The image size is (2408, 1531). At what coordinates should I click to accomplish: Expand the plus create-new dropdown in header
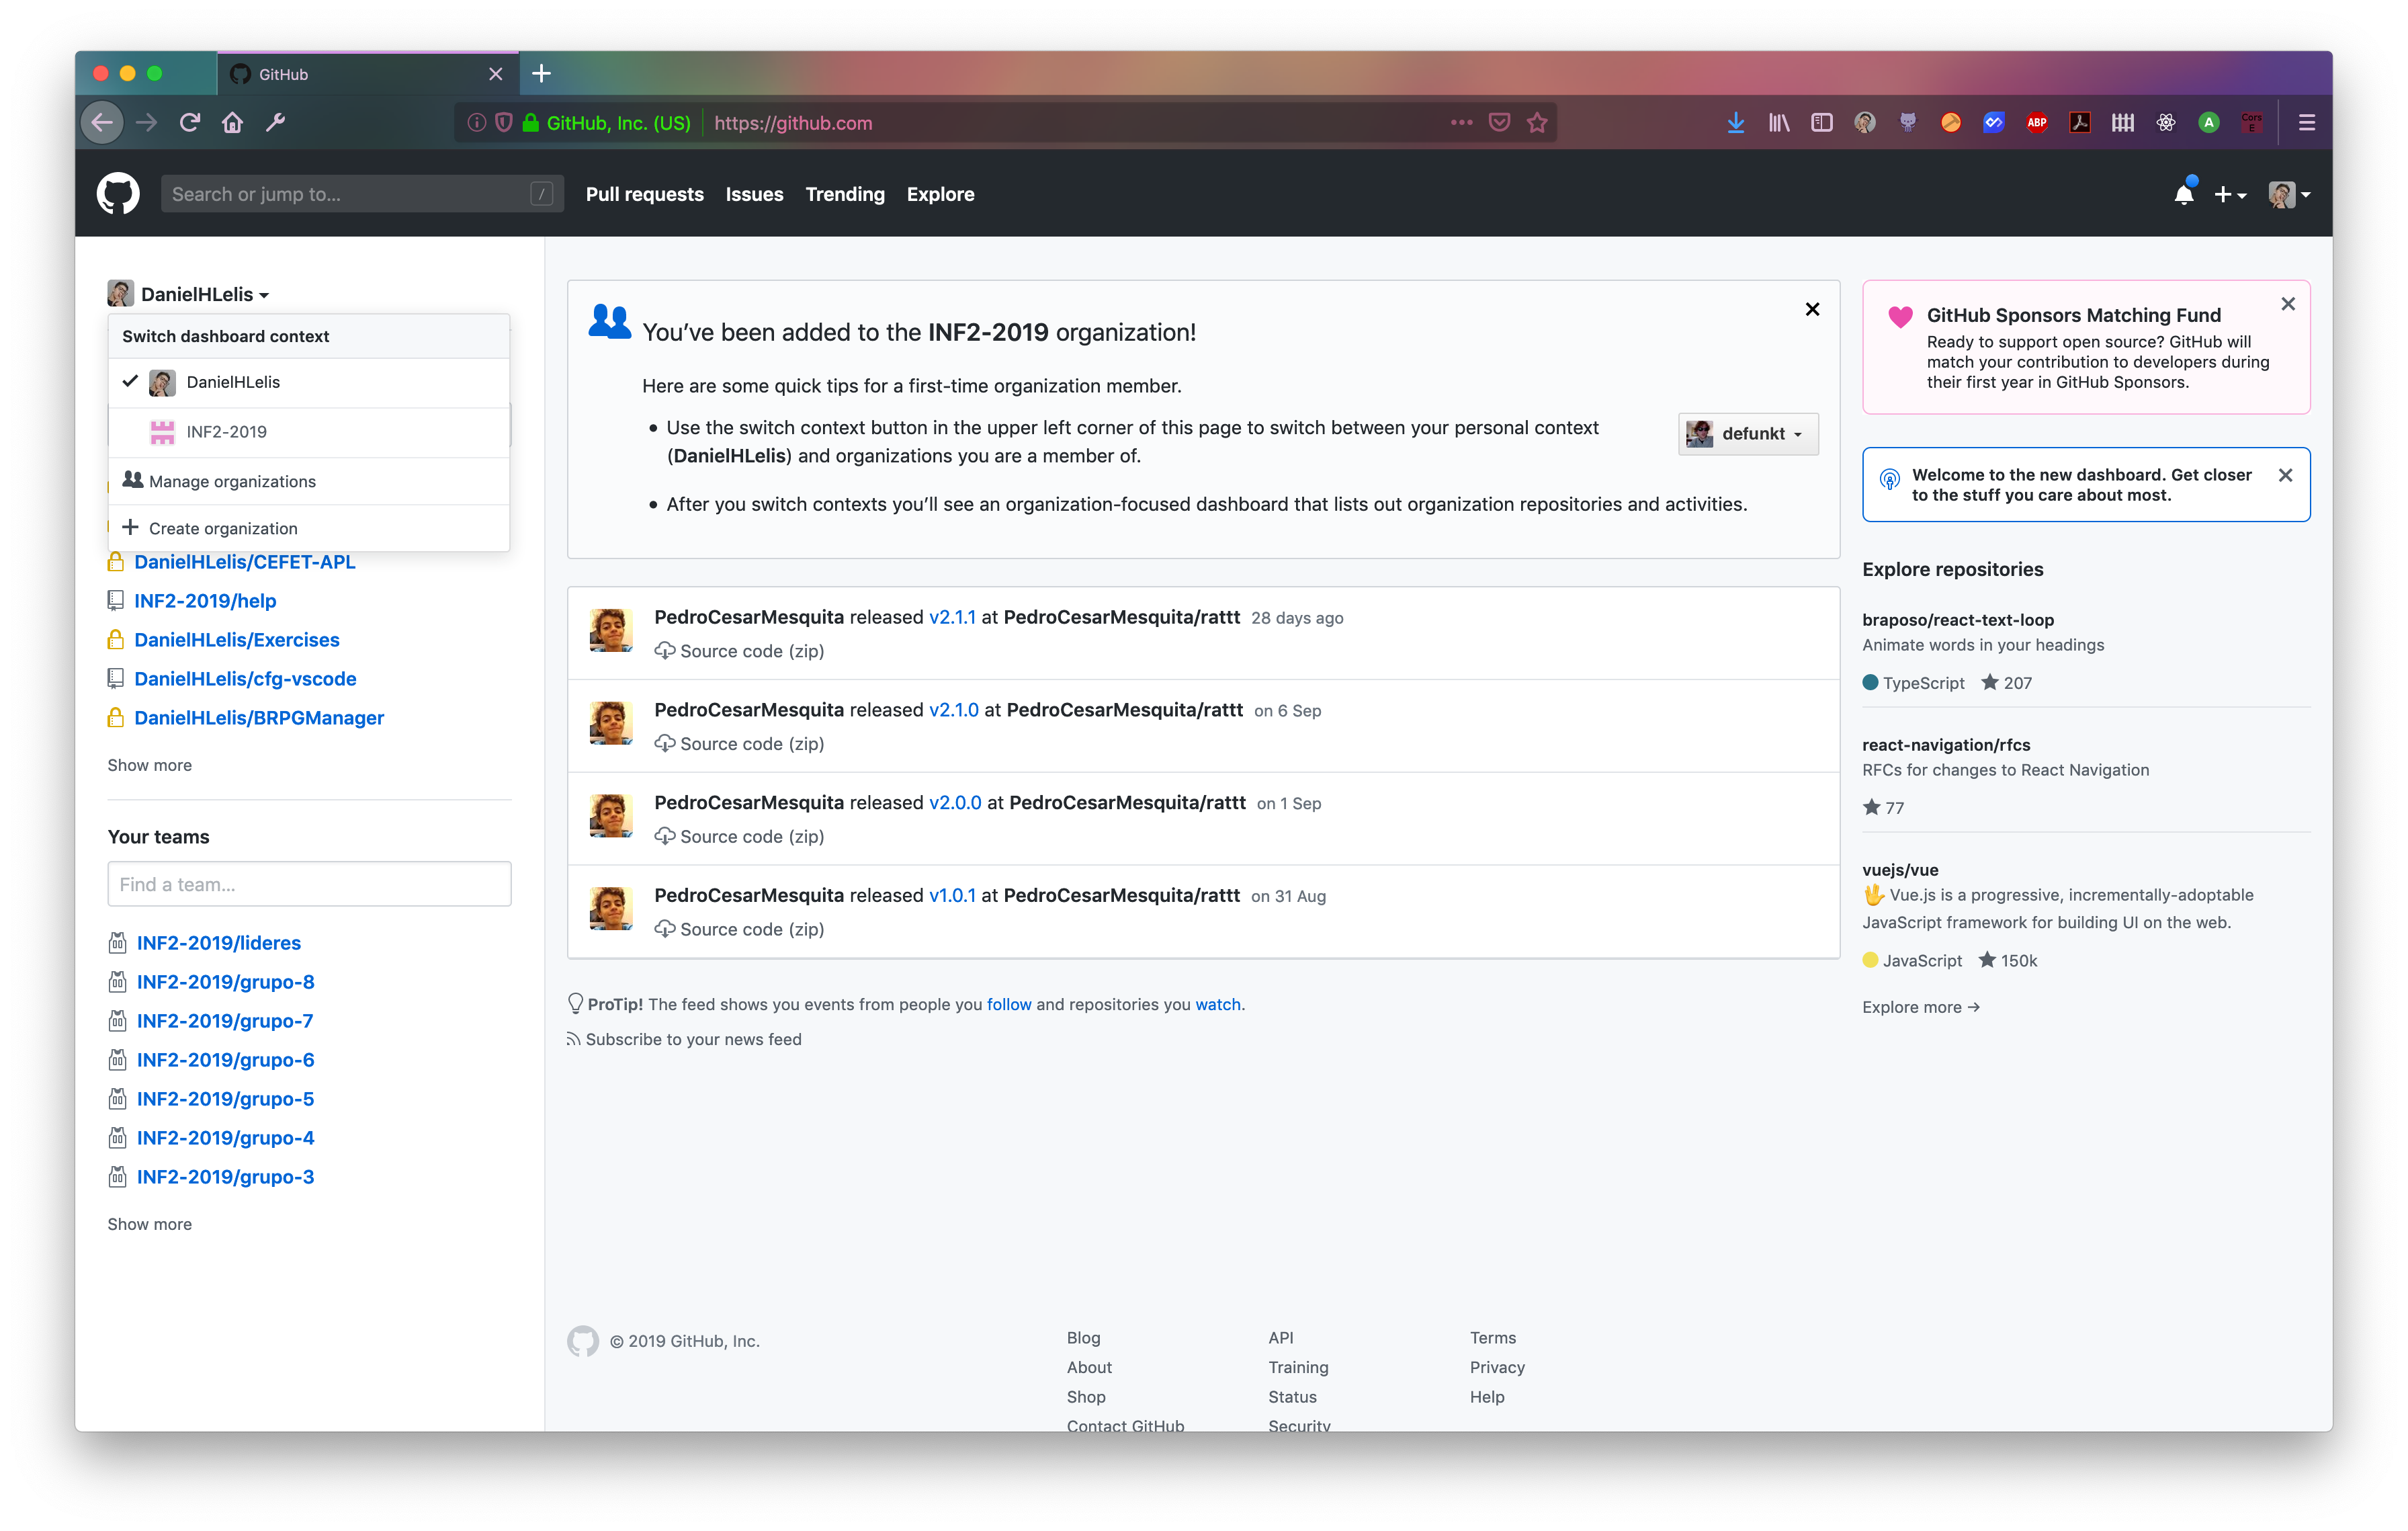[2230, 194]
